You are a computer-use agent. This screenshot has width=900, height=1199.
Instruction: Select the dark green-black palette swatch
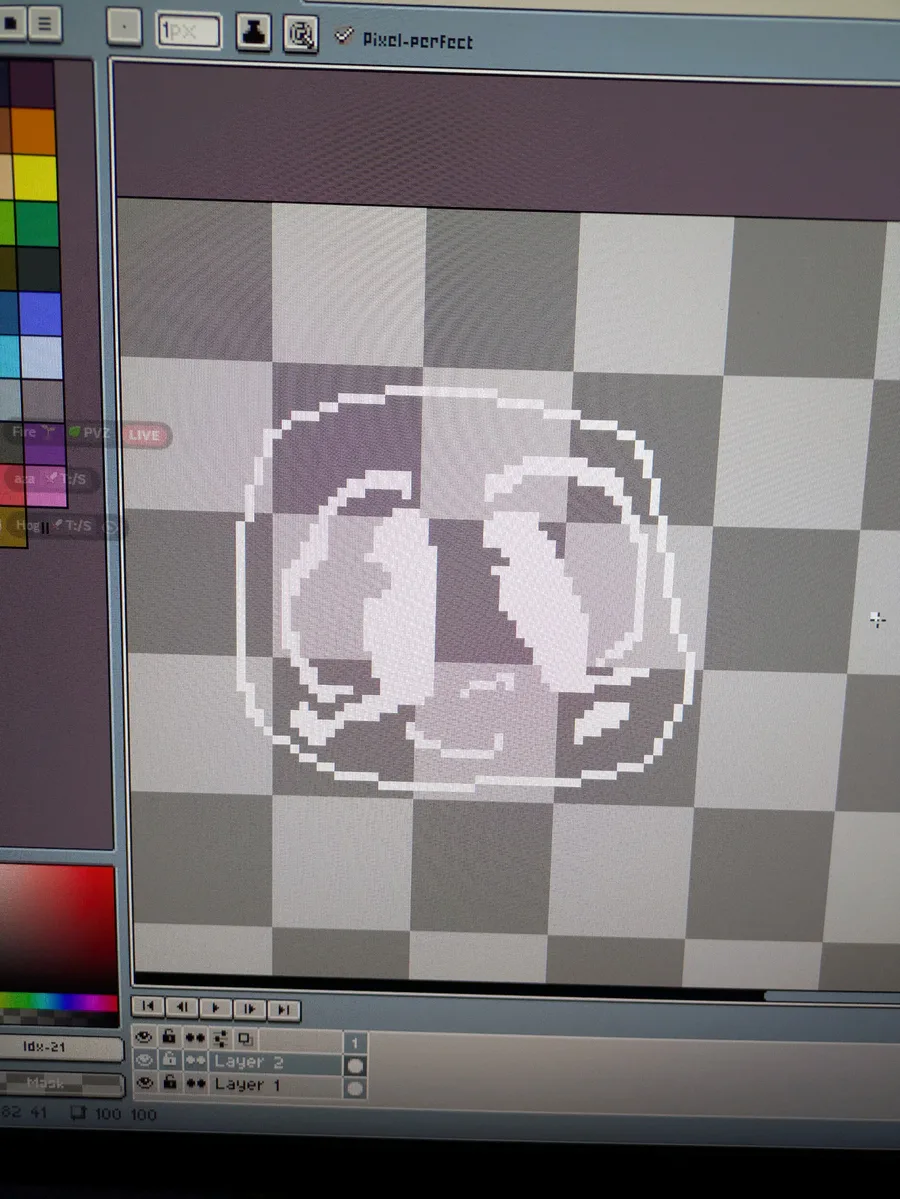[38, 268]
